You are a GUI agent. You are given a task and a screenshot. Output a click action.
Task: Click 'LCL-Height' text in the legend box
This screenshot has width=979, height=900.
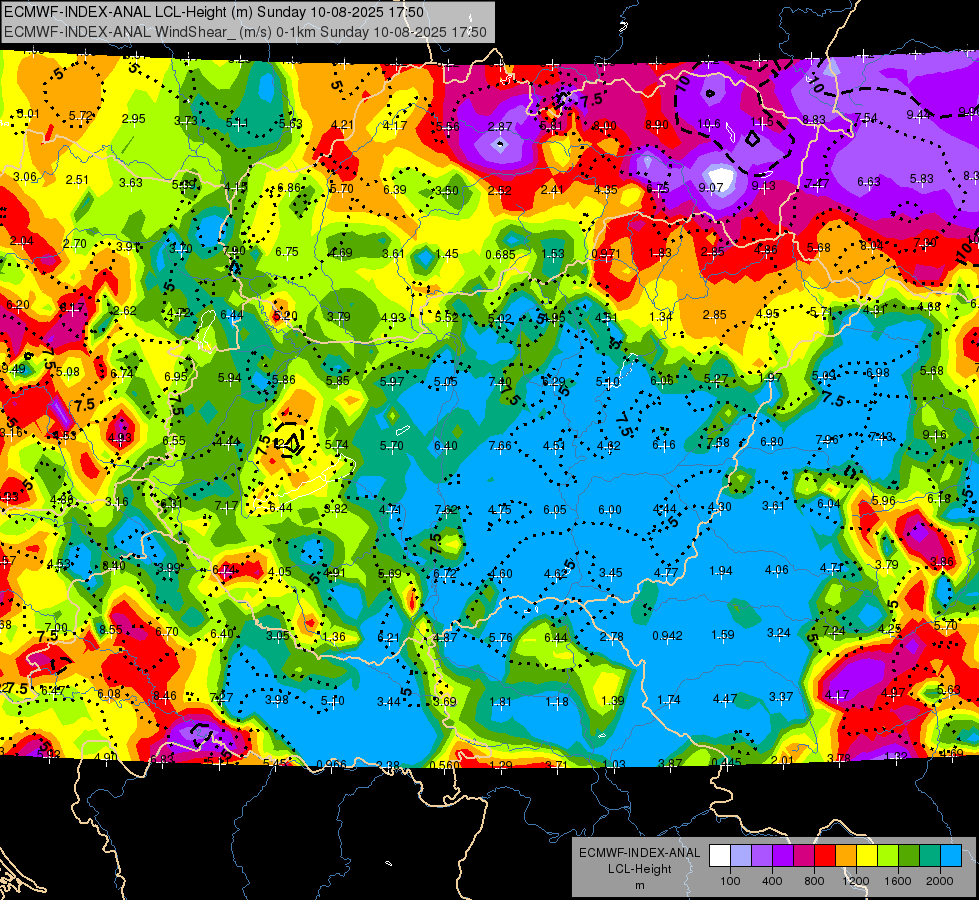(639, 869)
